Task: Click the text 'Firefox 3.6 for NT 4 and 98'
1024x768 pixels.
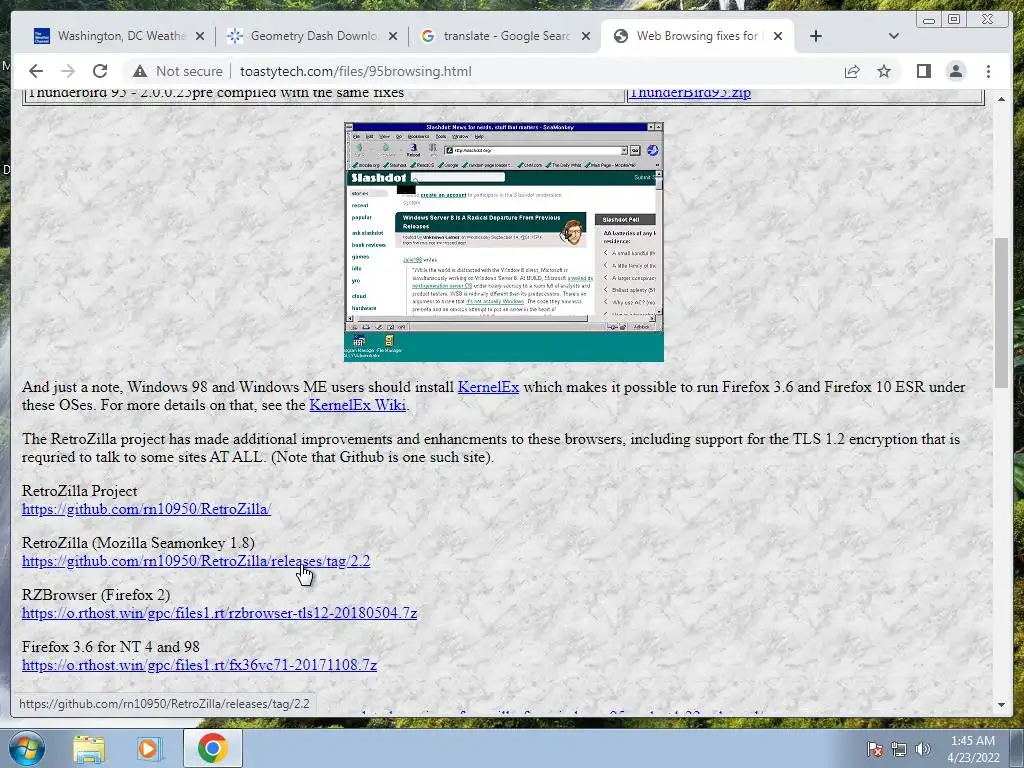Action: (110, 647)
